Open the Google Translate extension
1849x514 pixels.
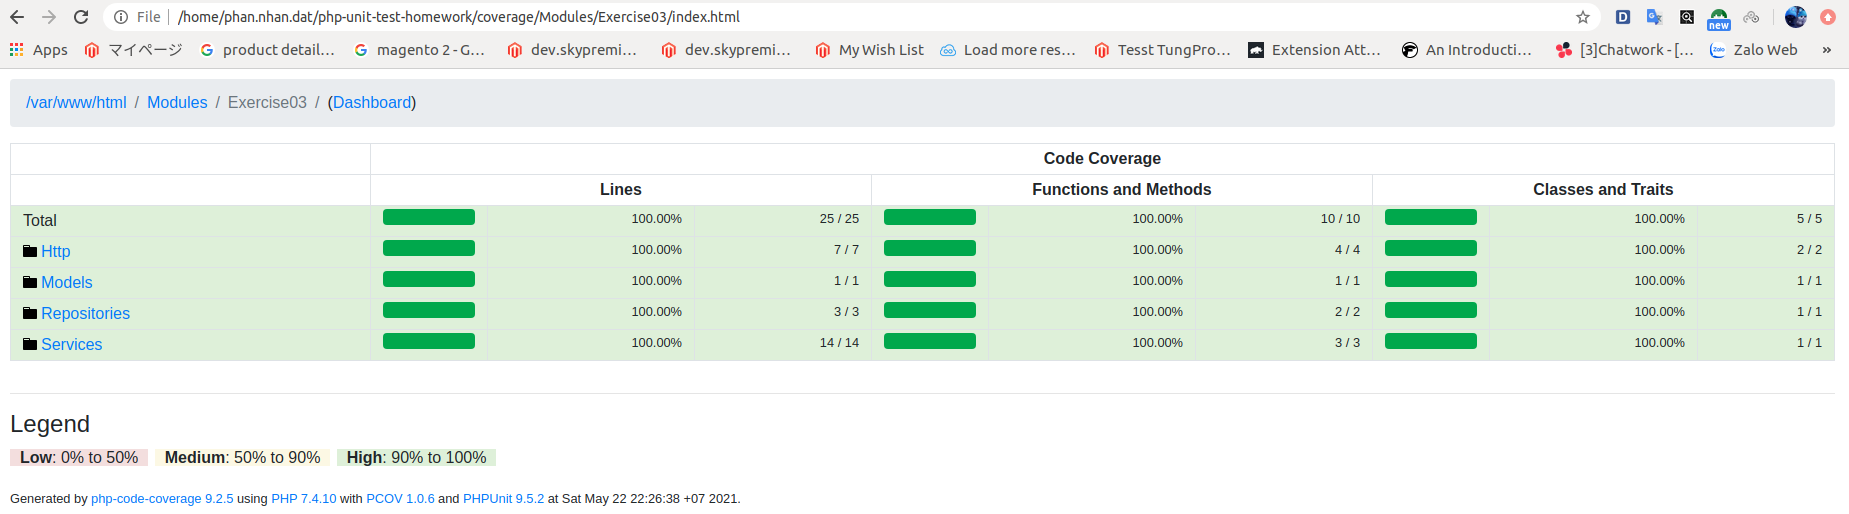(1655, 17)
